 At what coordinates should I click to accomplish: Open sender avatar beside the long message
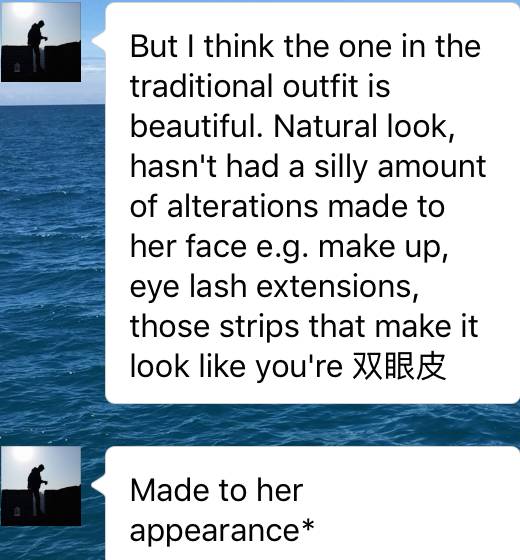coord(41,42)
